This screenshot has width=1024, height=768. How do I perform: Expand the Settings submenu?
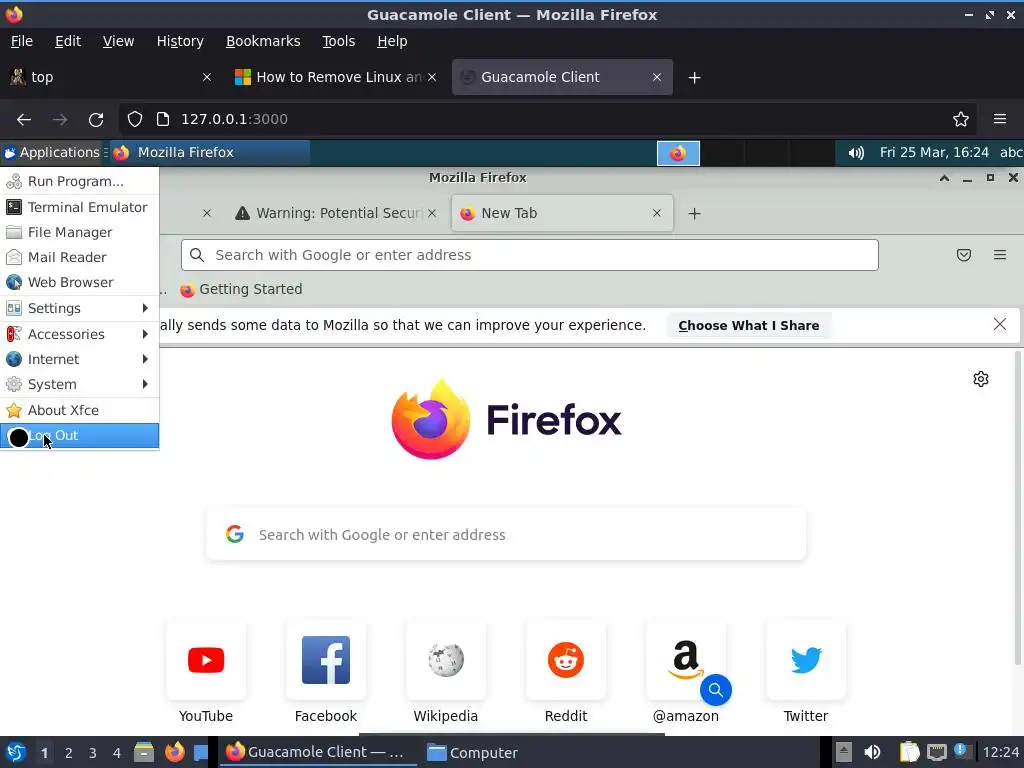[x=79, y=308]
